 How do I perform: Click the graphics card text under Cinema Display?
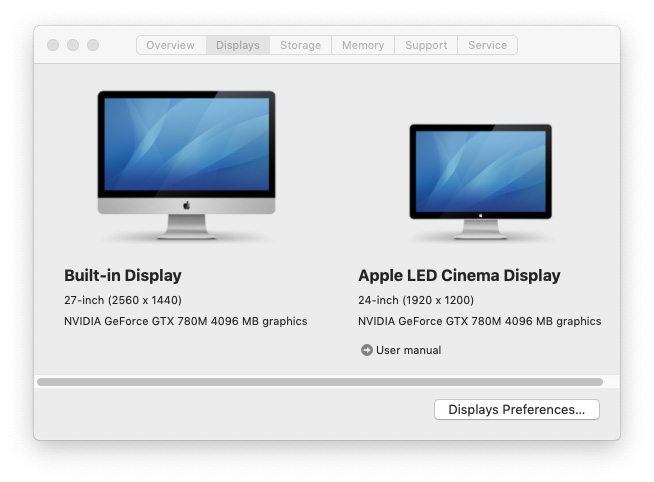(x=480, y=321)
